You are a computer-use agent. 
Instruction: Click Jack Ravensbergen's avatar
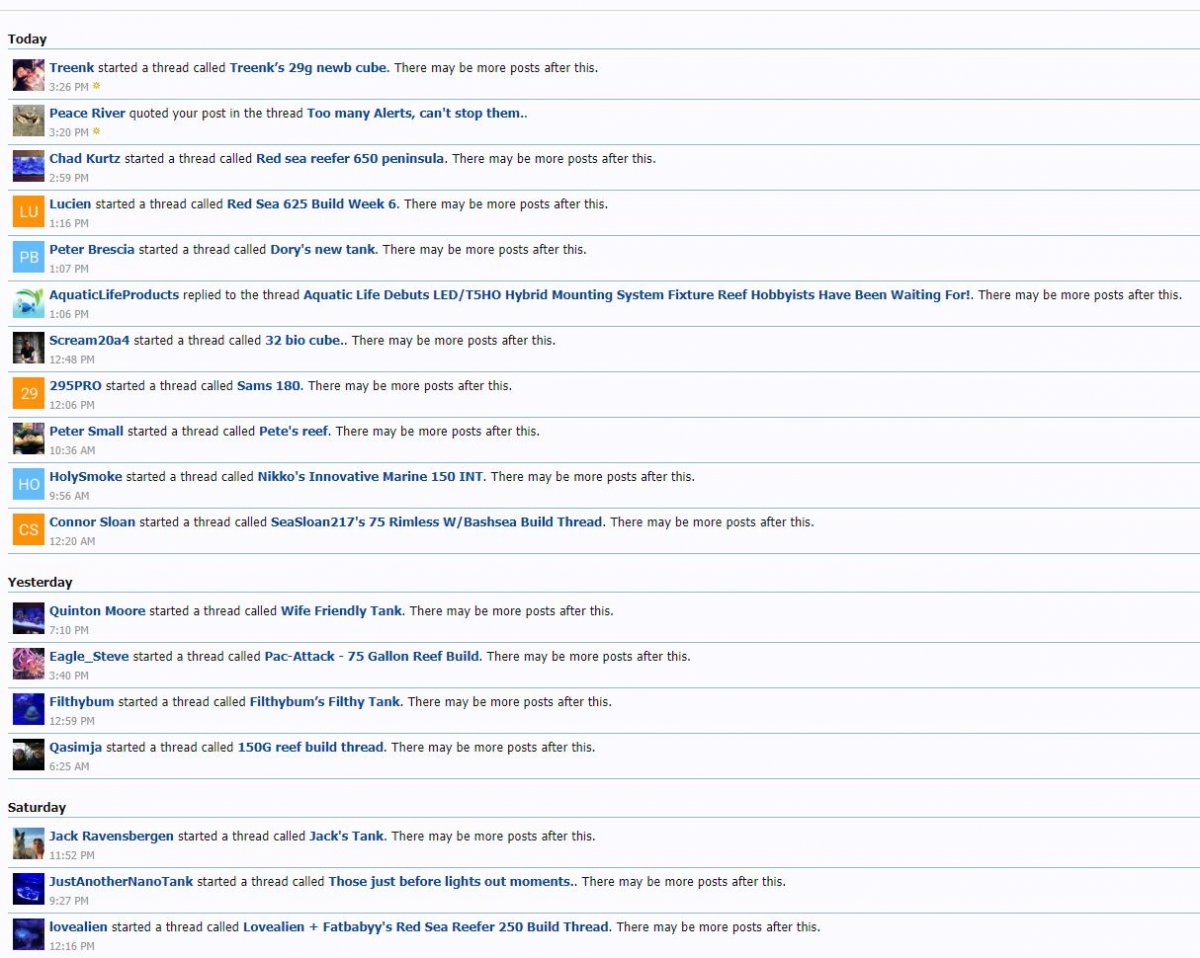tap(29, 843)
